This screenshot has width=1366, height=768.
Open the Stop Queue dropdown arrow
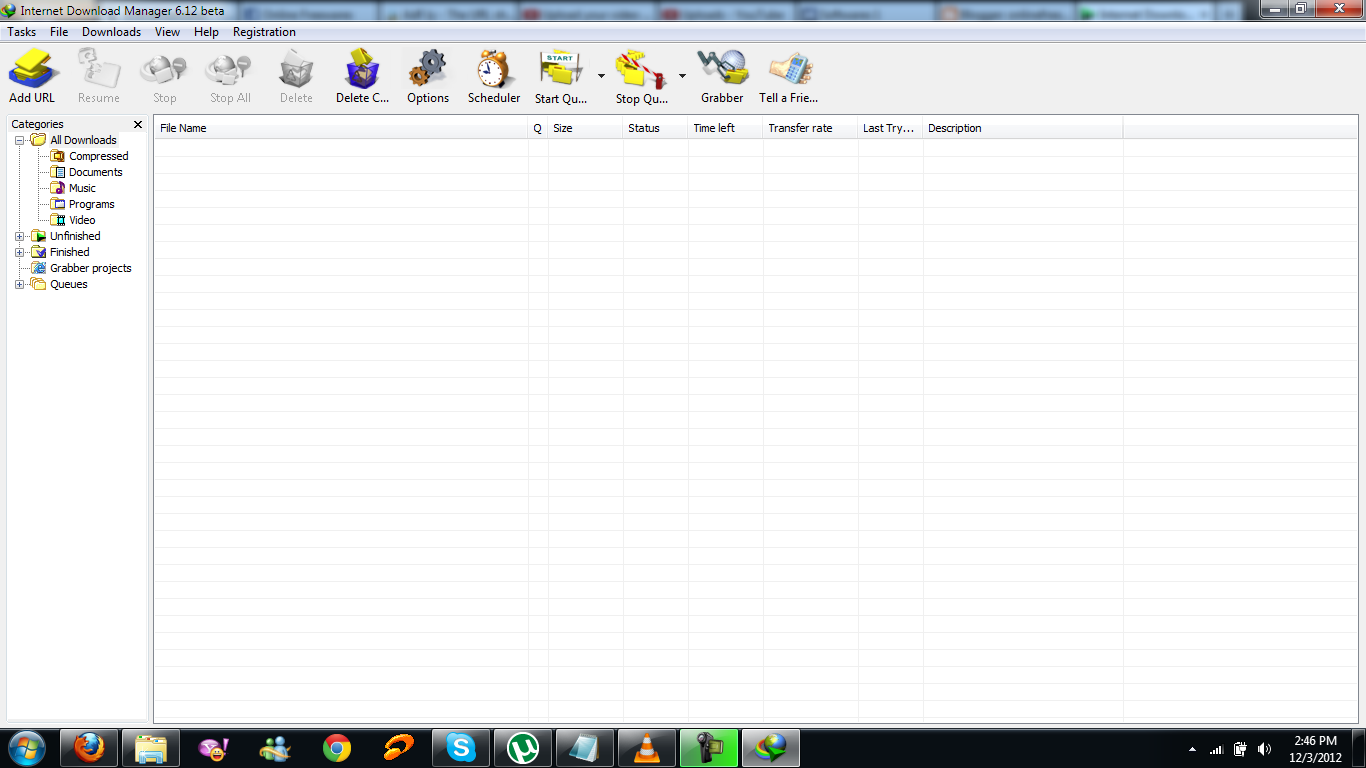682,74
